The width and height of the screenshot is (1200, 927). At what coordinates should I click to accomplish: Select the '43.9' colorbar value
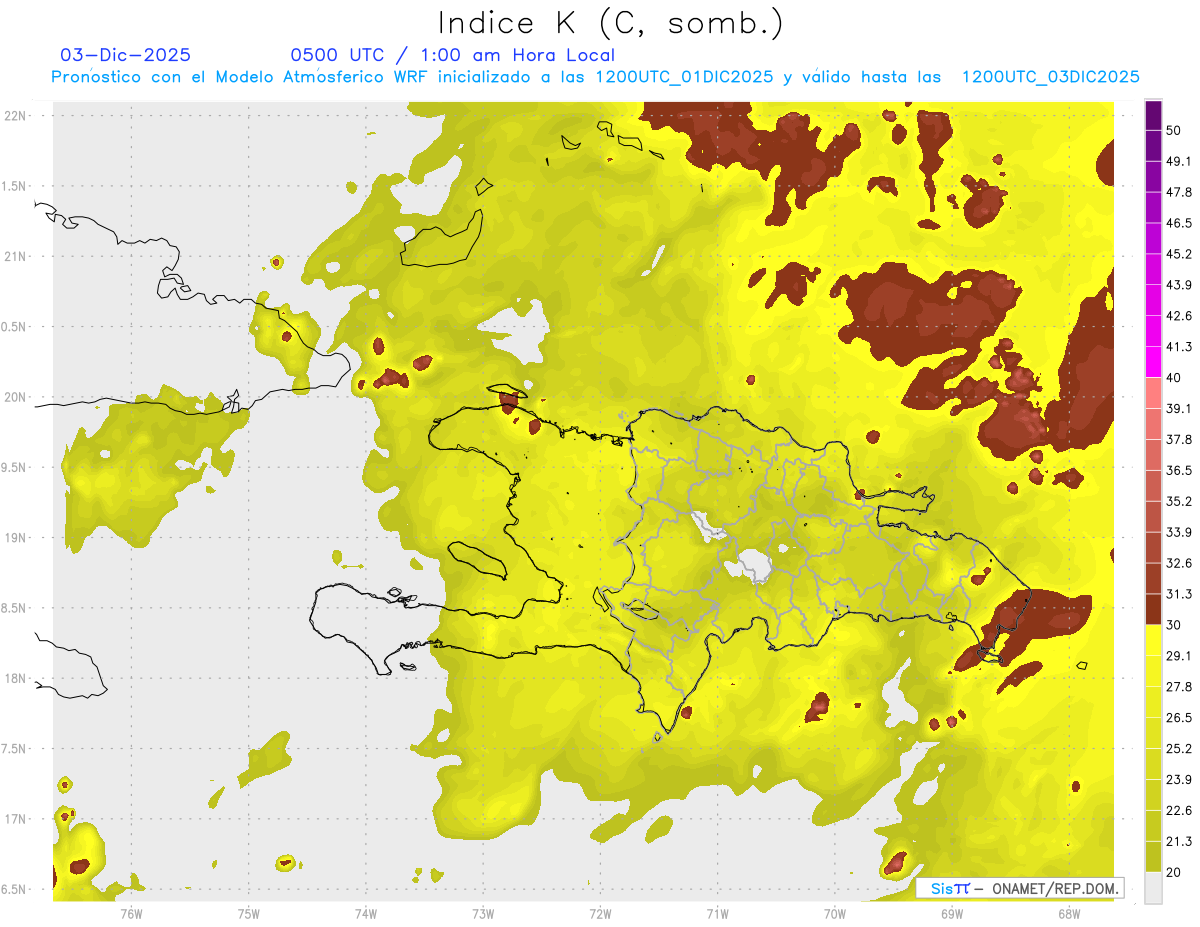(x=1179, y=285)
